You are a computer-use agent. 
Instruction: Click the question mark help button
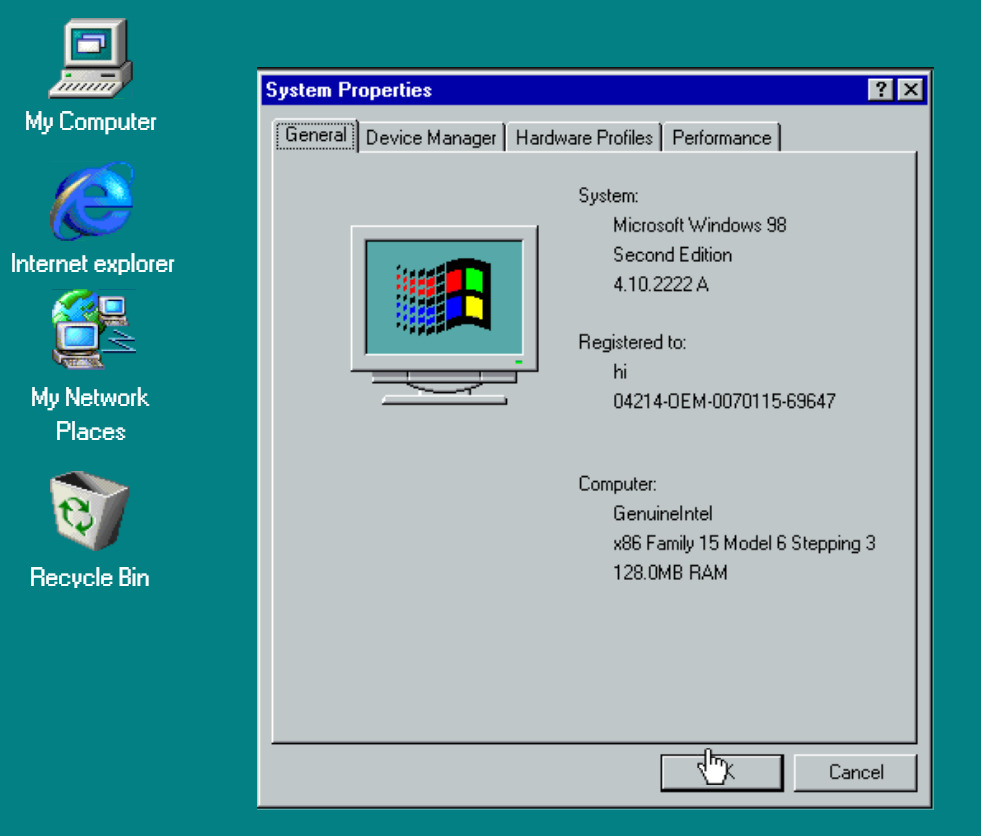pos(881,89)
